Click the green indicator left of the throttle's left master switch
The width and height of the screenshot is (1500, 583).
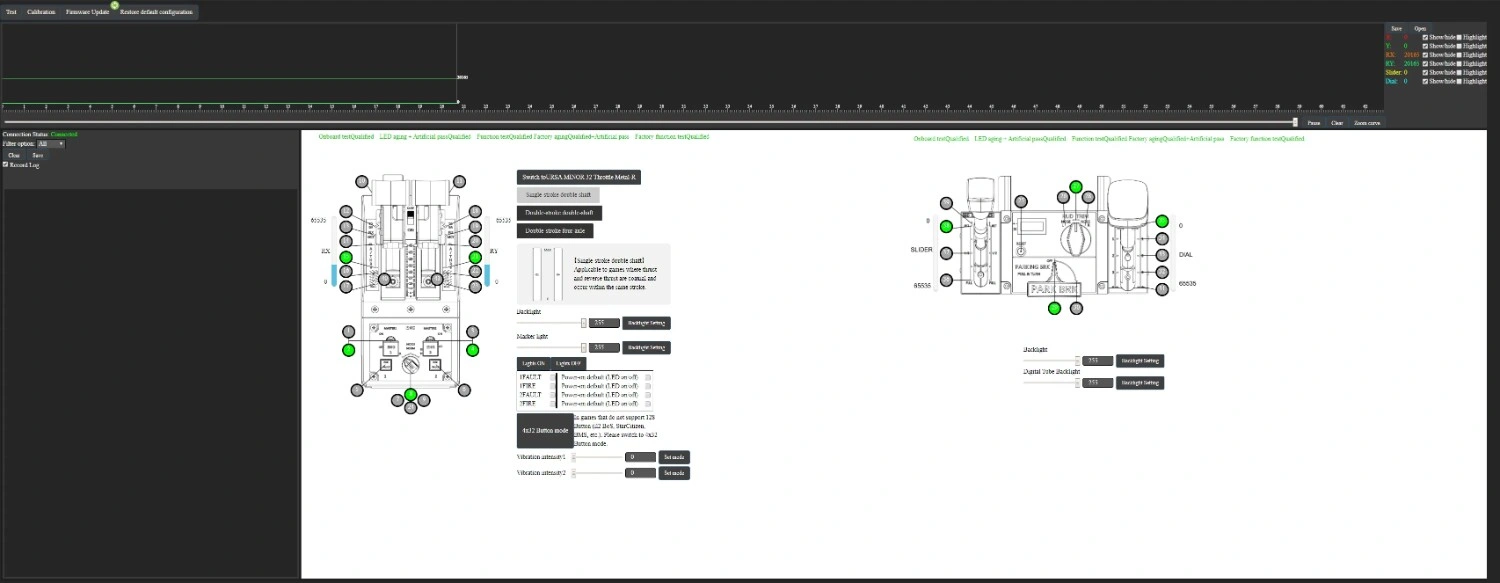coord(348,349)
